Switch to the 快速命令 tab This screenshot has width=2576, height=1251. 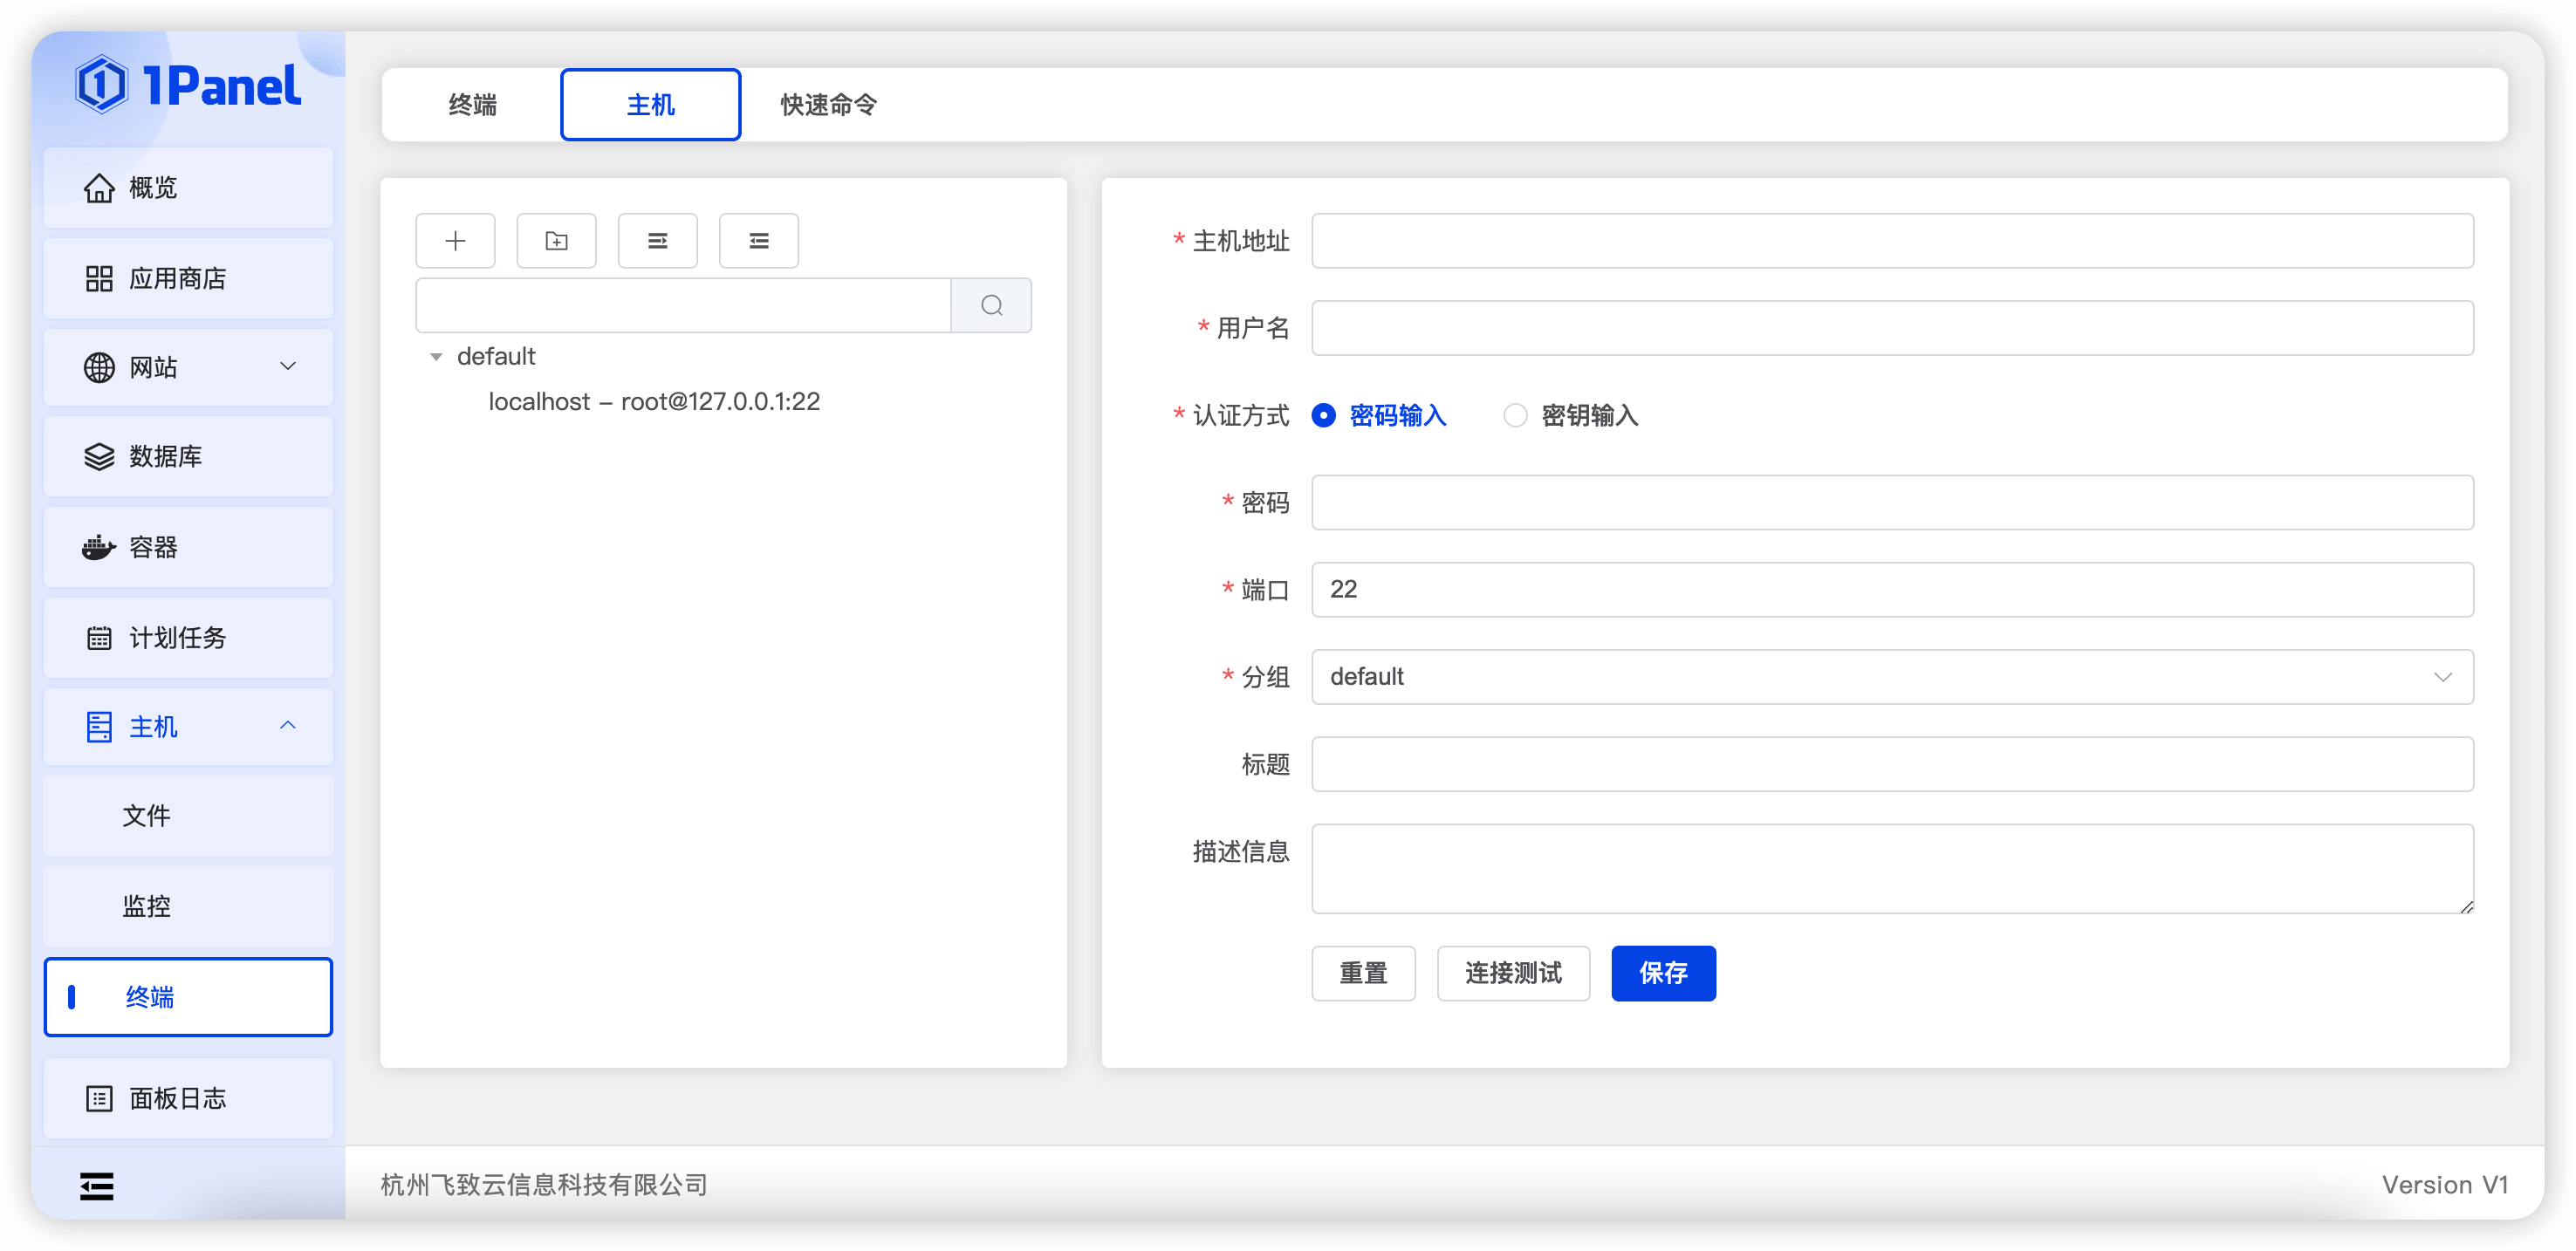825,104
